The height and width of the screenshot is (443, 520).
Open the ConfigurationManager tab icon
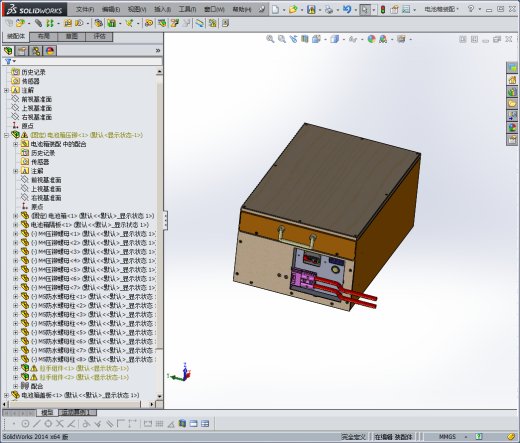(x=36, y=51)
